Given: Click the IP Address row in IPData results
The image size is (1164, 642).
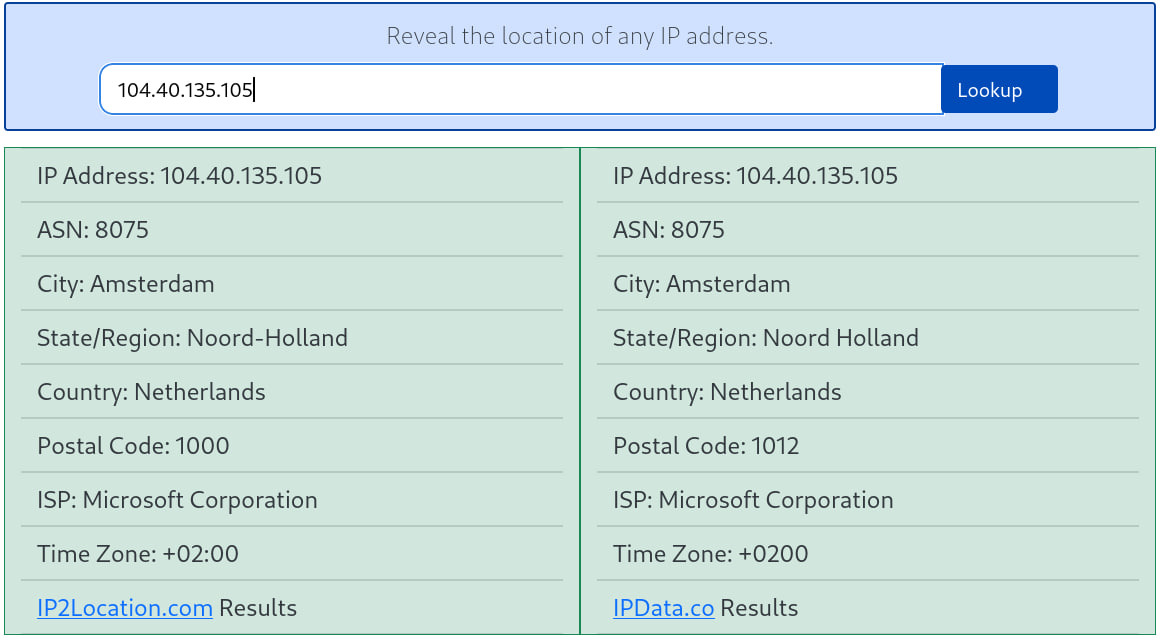Looking at the screenshot, I should pyautogui.click(x=755, y=176).
